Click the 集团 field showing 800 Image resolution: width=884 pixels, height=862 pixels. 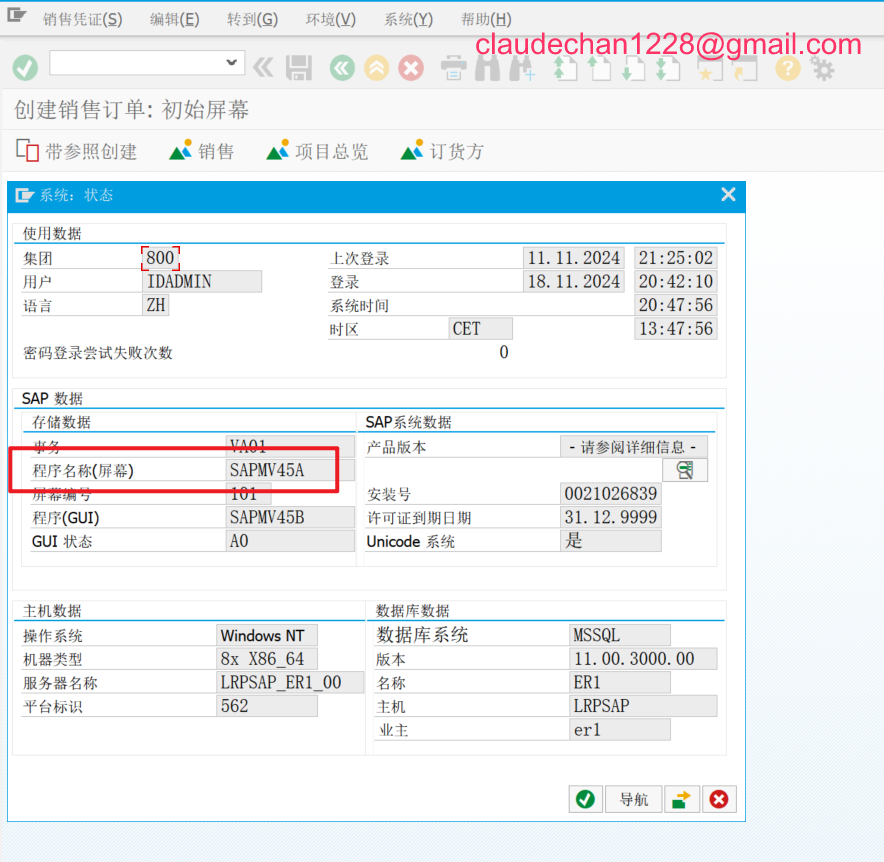coord(160,258)
